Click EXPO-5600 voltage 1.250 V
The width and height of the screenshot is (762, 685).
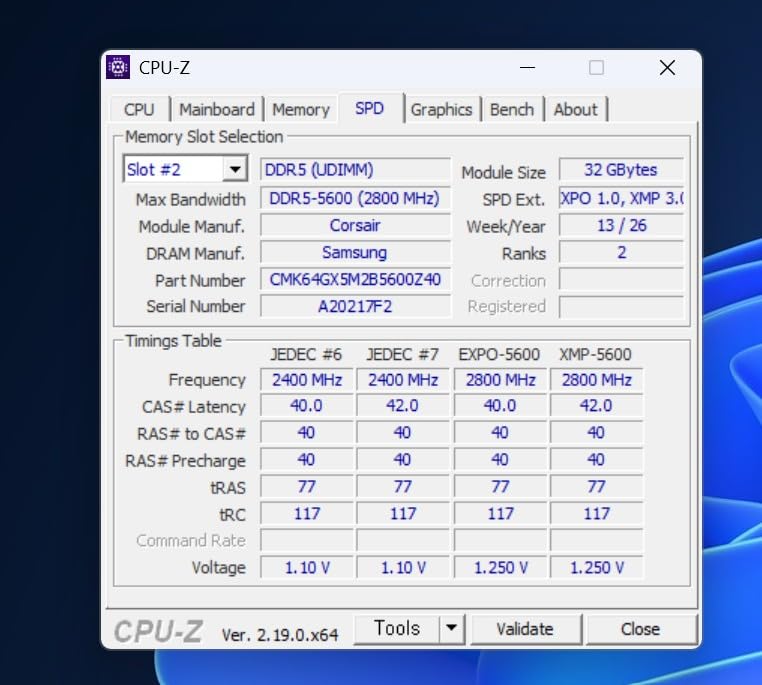pos(500,567)
